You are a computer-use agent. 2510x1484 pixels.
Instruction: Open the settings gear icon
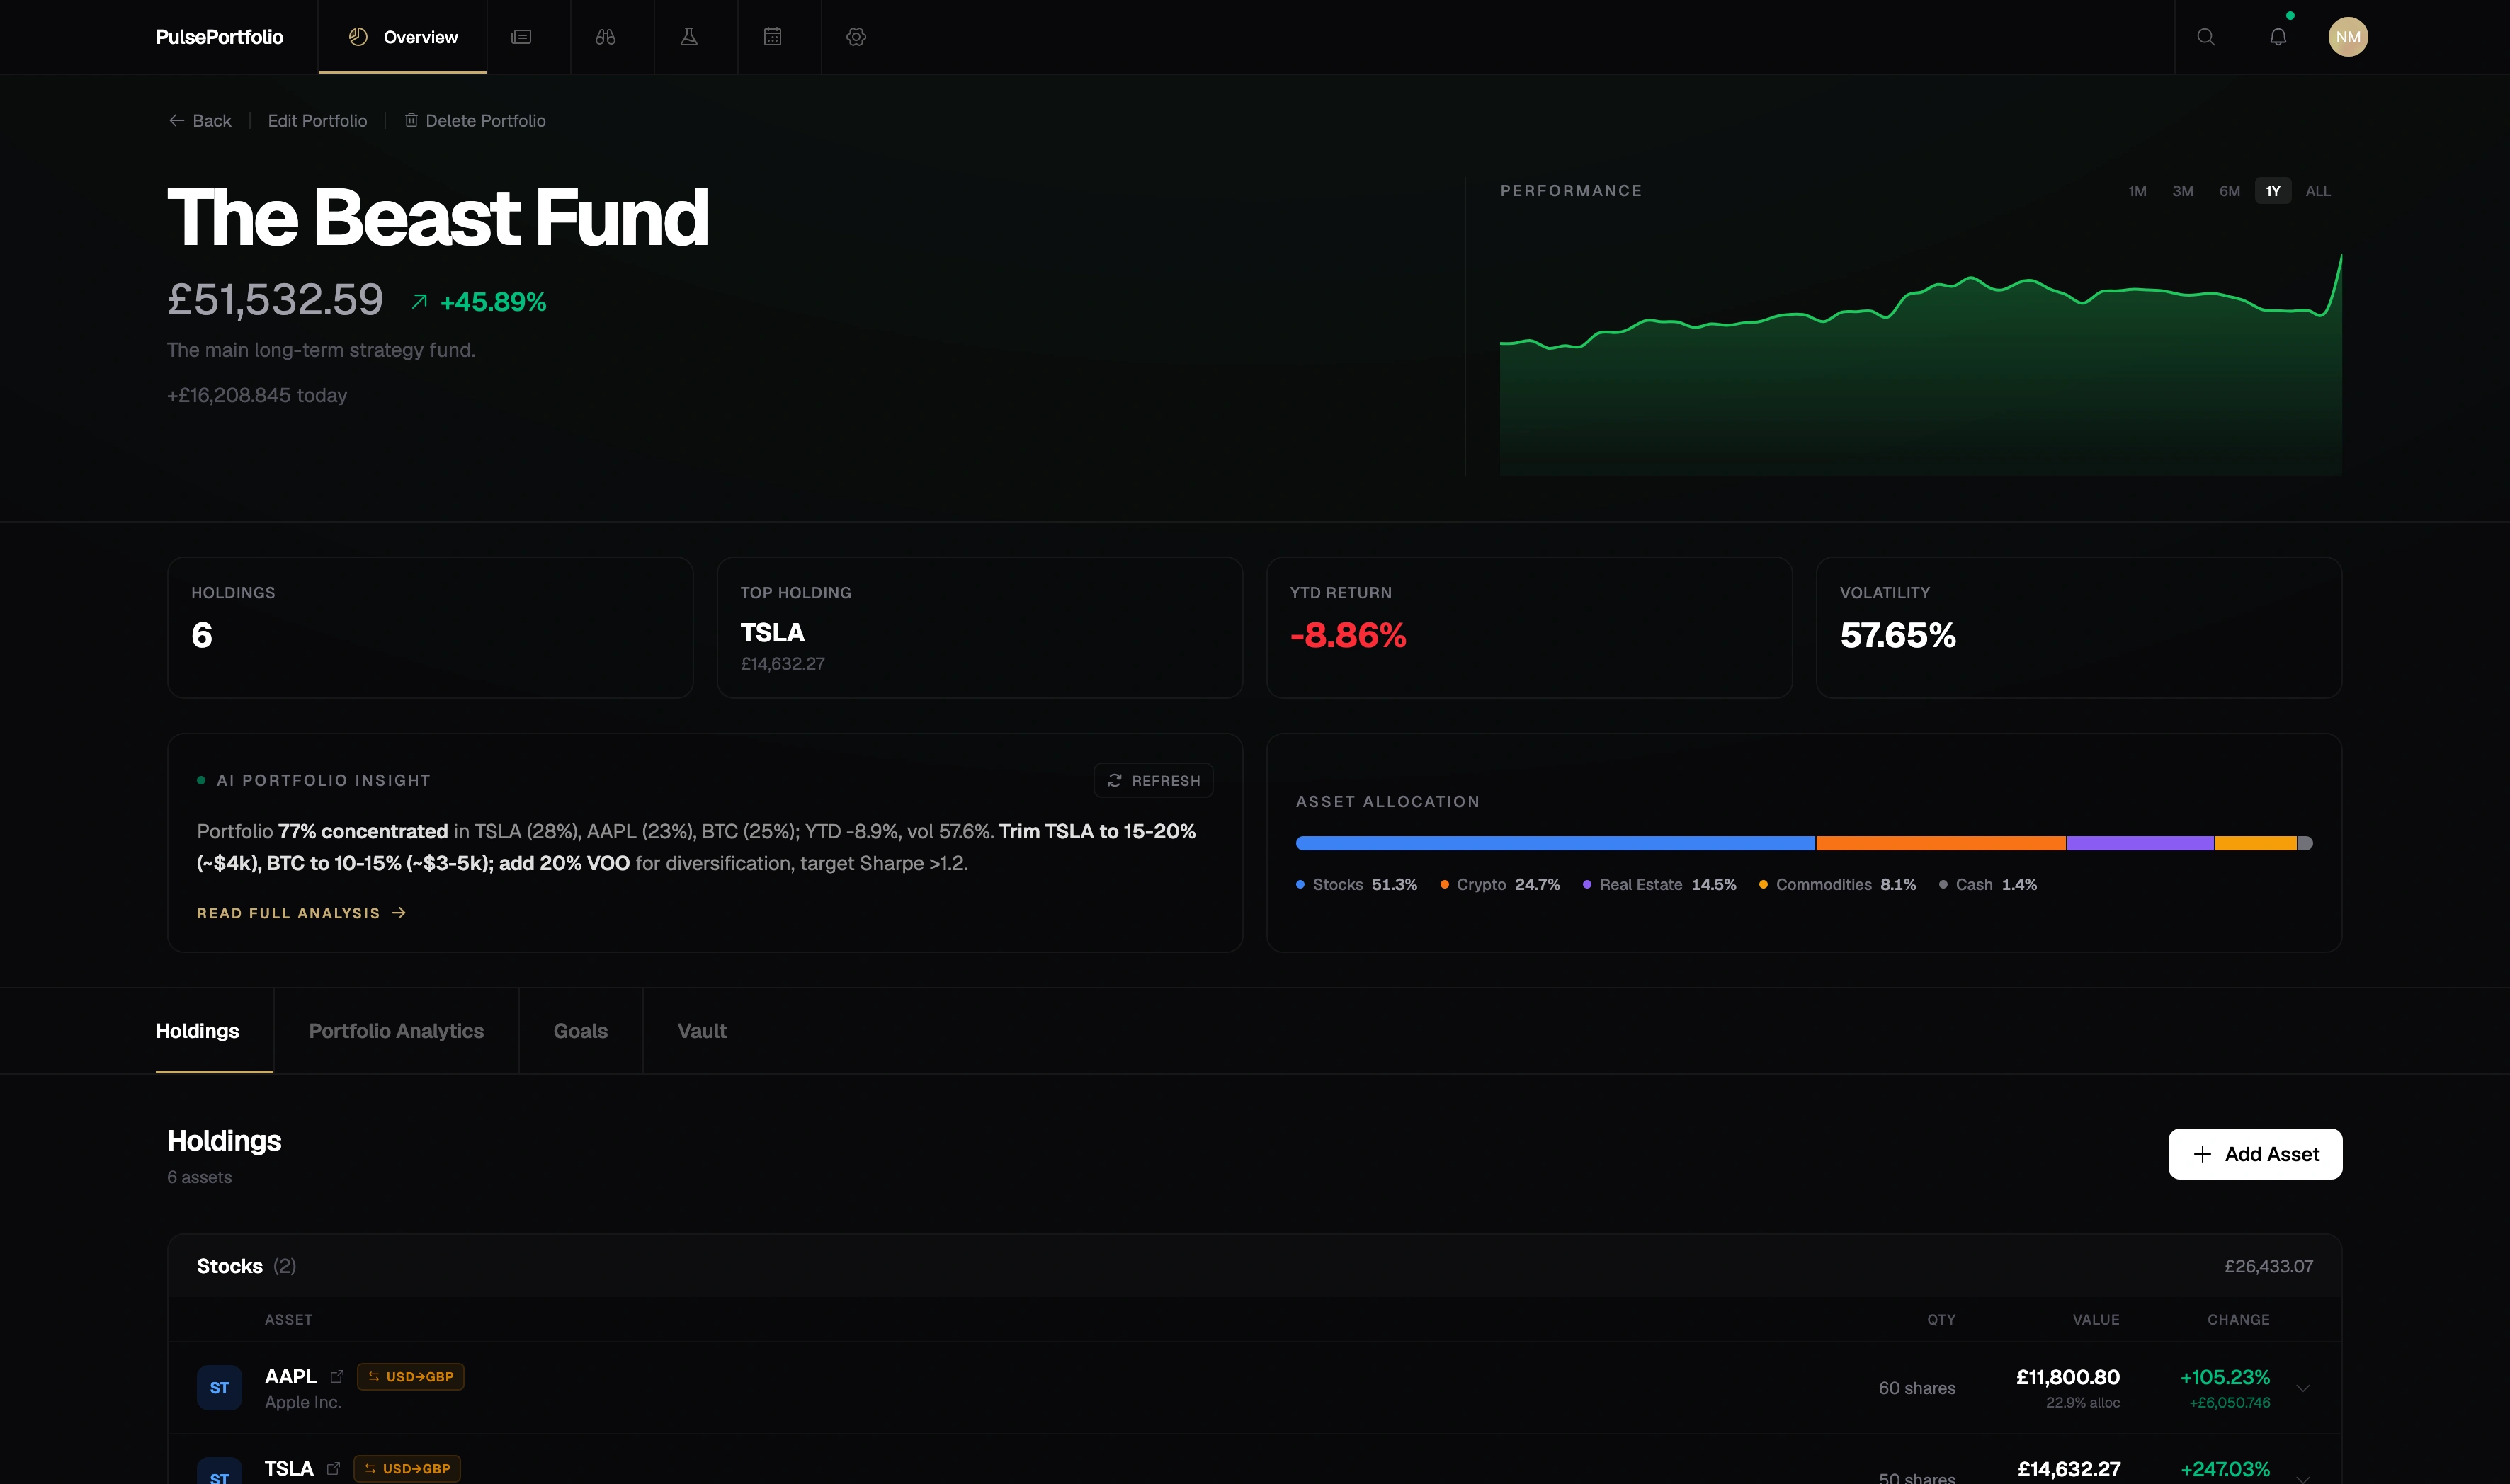coord(855,37)
